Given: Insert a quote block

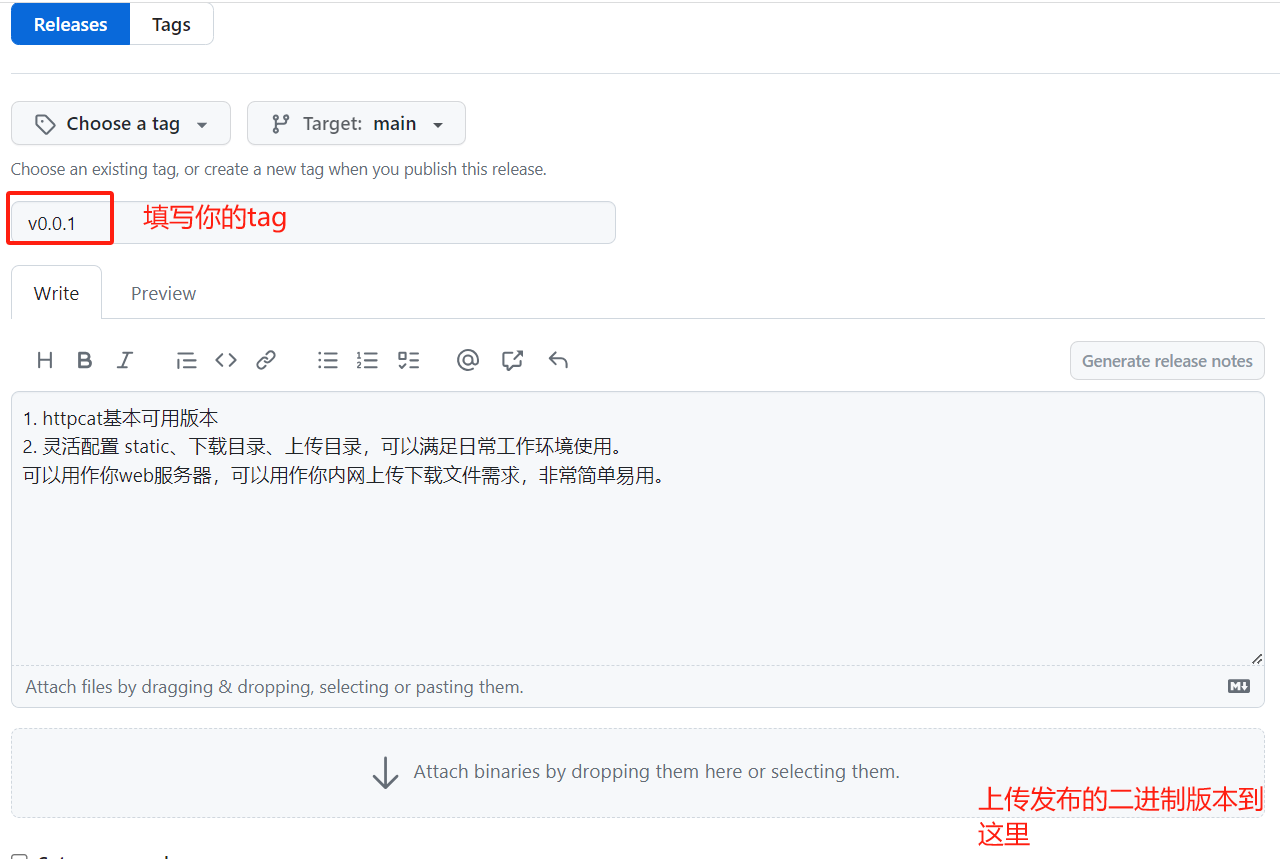Looking at the screenshot, I should point(186,360).
